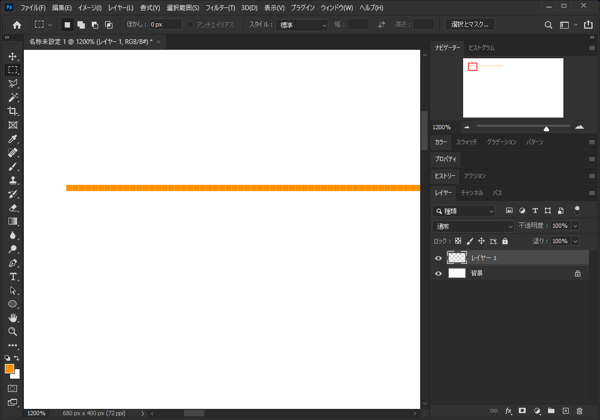
Task: Select the Magic Wand tool
Action: click(x=13, y=98)
